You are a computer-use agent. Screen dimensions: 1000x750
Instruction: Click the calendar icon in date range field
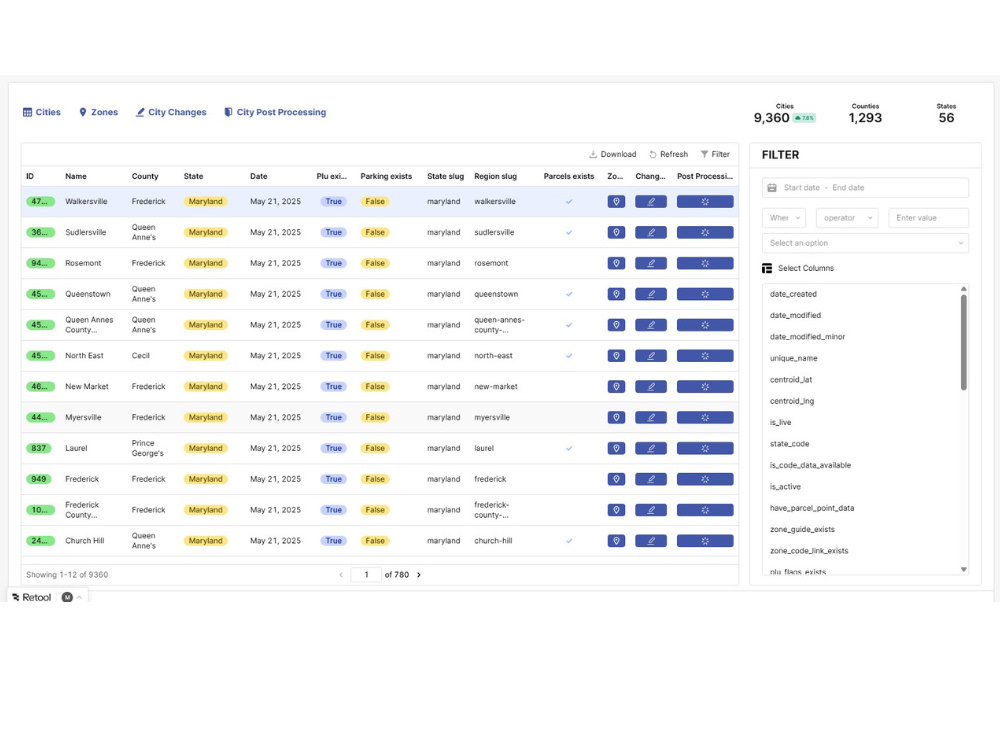pyautogui.click(x=772, y=188)
